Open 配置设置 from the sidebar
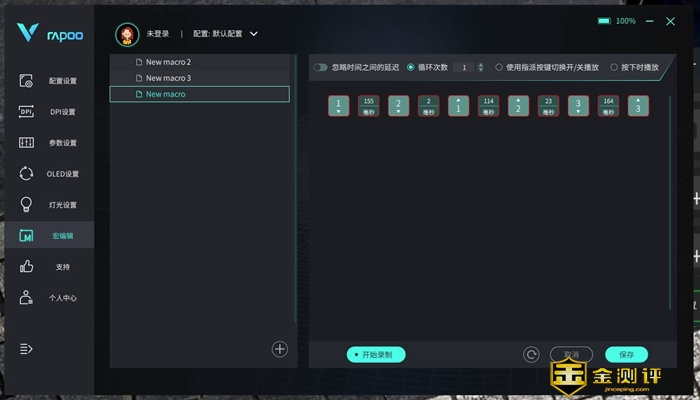Viewport: 700px width, 400px height. [48, 81]
